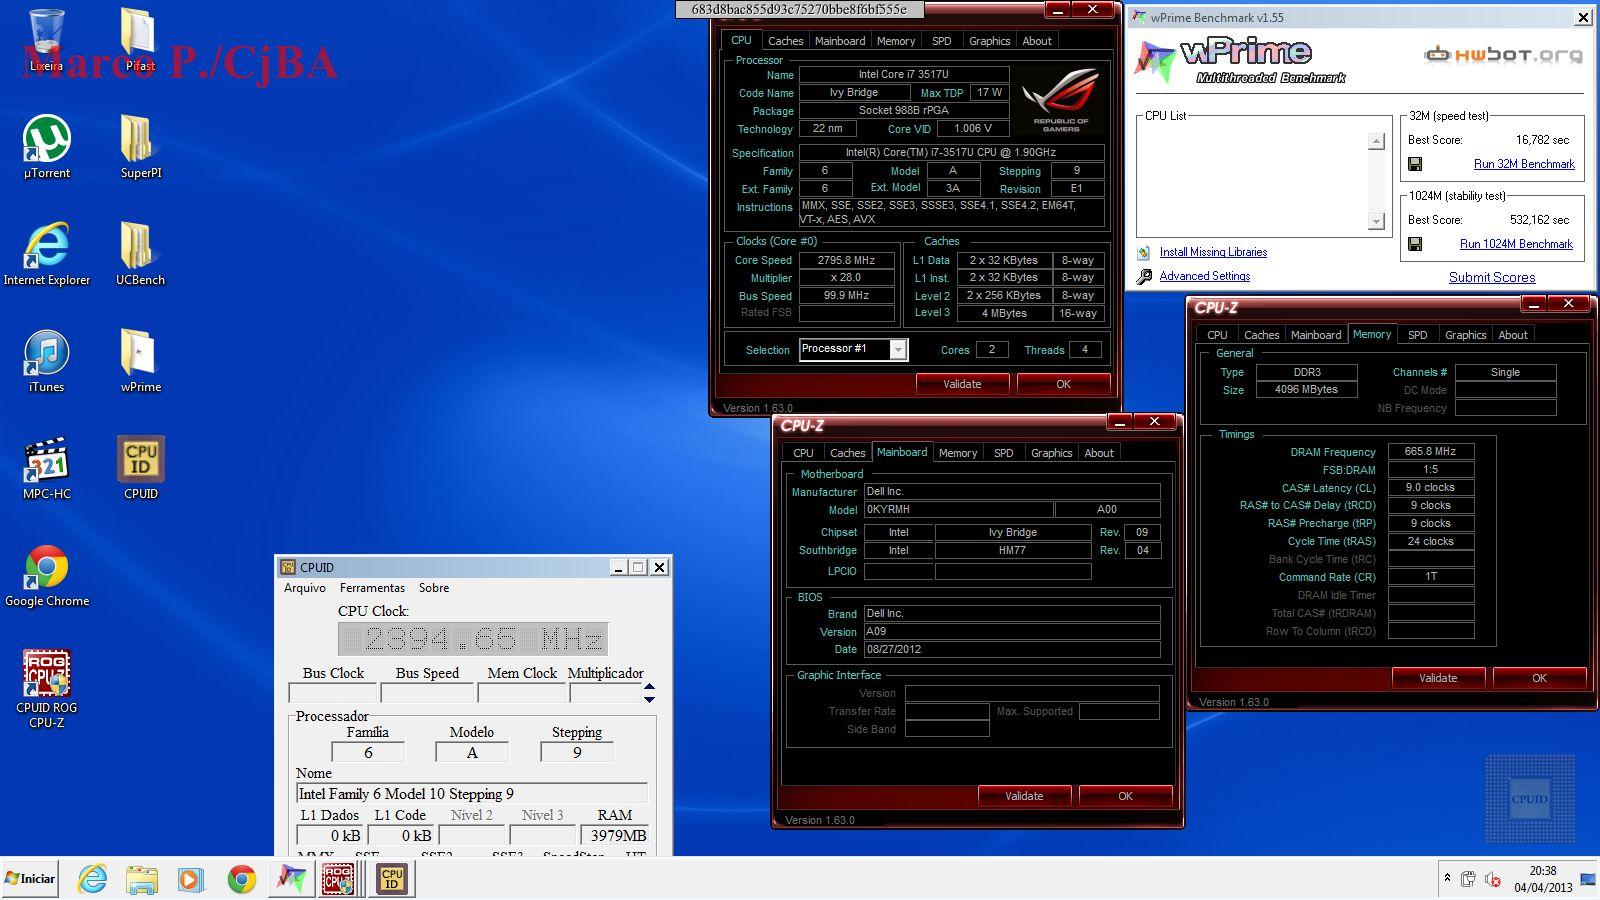Open Windows Media Player from taskbar
Screen dimensions: 1600x900
pyautogui.click(x=190, y=879)
